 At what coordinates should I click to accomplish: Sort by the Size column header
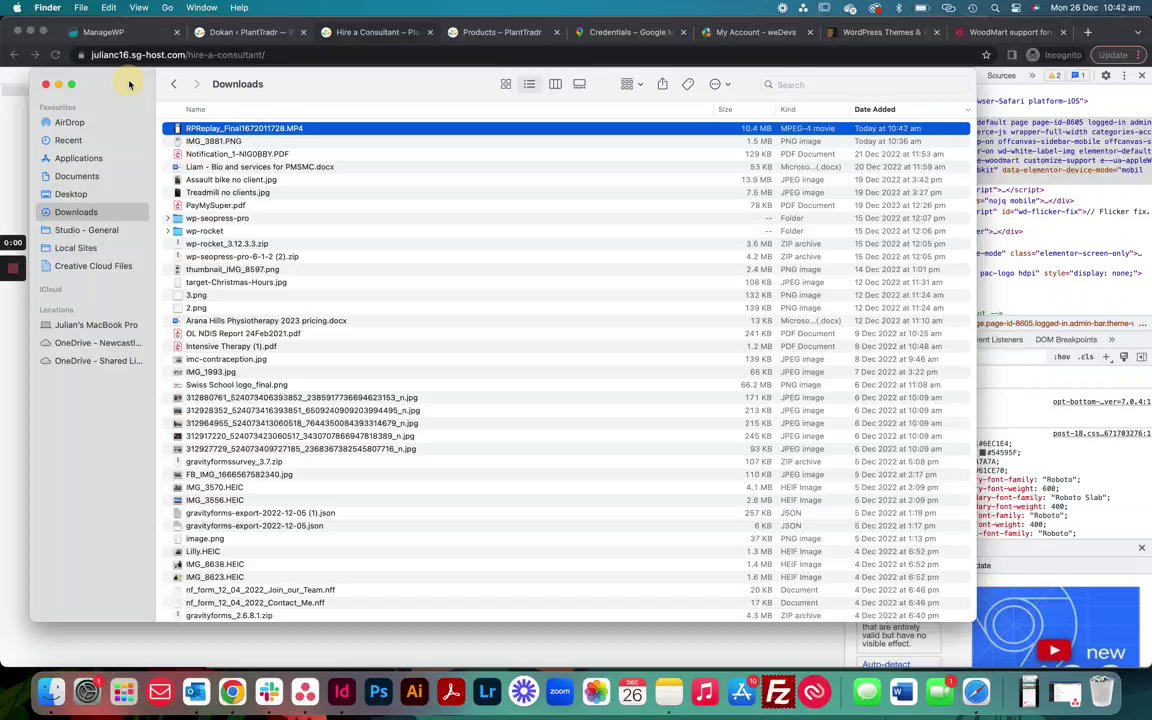point(725,109)
